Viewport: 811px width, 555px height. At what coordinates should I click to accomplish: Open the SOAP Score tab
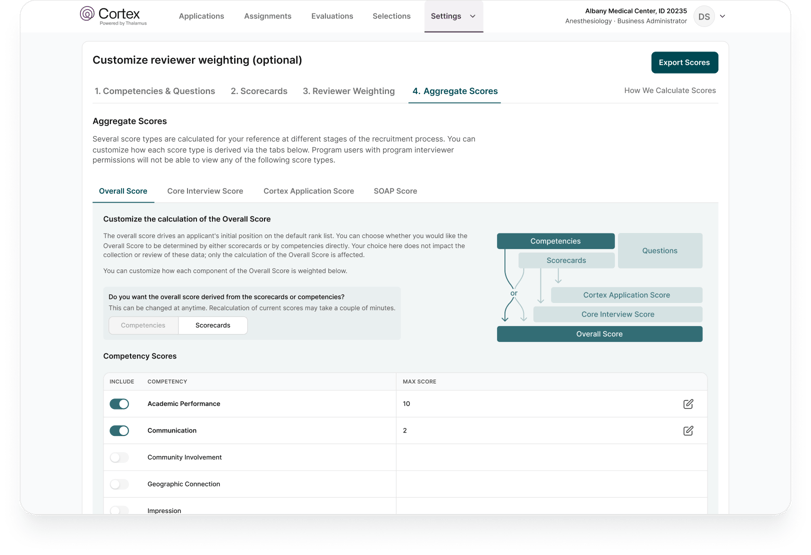(x=395, y=191)
